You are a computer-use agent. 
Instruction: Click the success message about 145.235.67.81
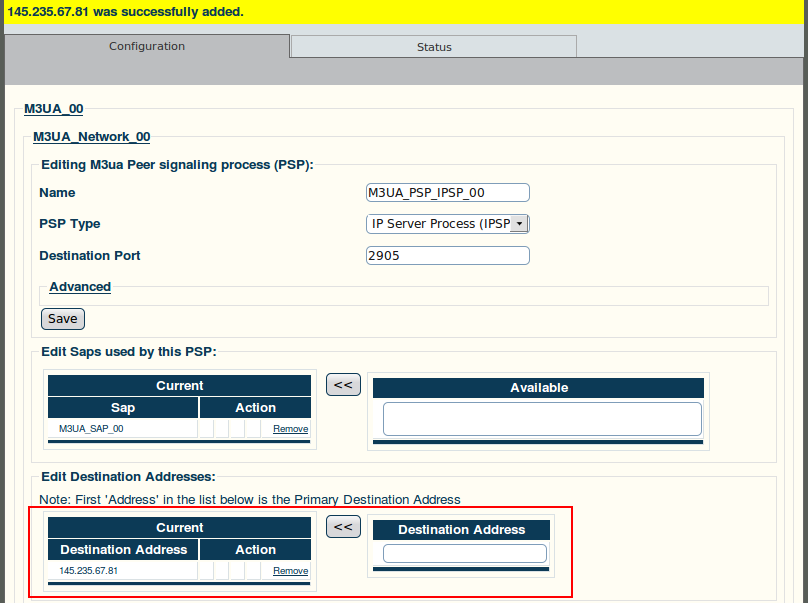point(125,11)
